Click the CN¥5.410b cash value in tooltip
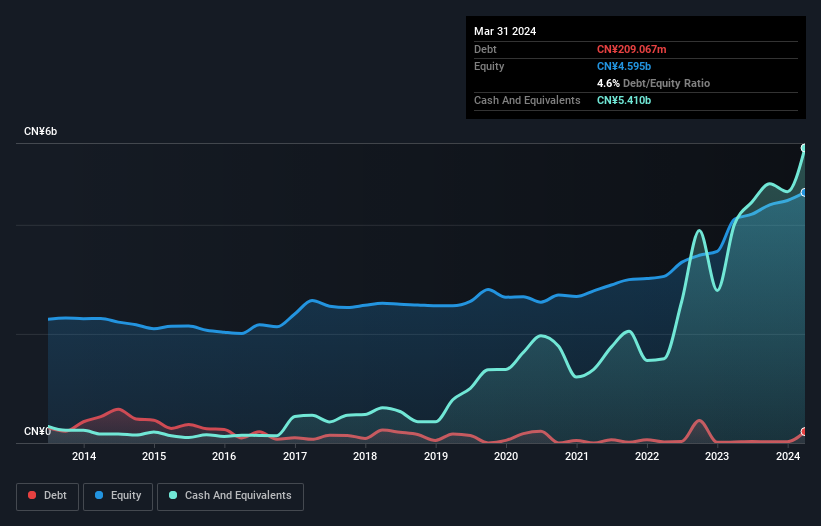821x526 pixels. click(624, 100)
